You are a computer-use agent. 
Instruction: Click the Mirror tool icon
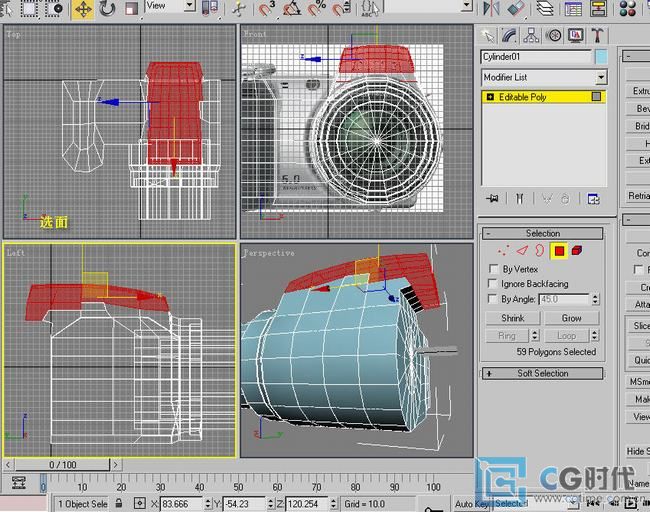click(492, 8)
